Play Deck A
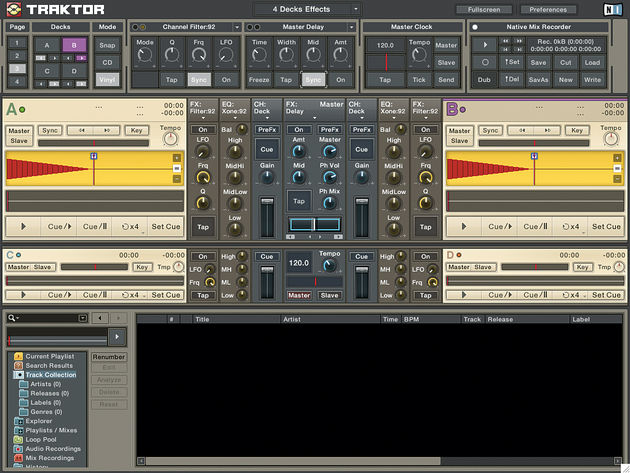 (23, 227)
